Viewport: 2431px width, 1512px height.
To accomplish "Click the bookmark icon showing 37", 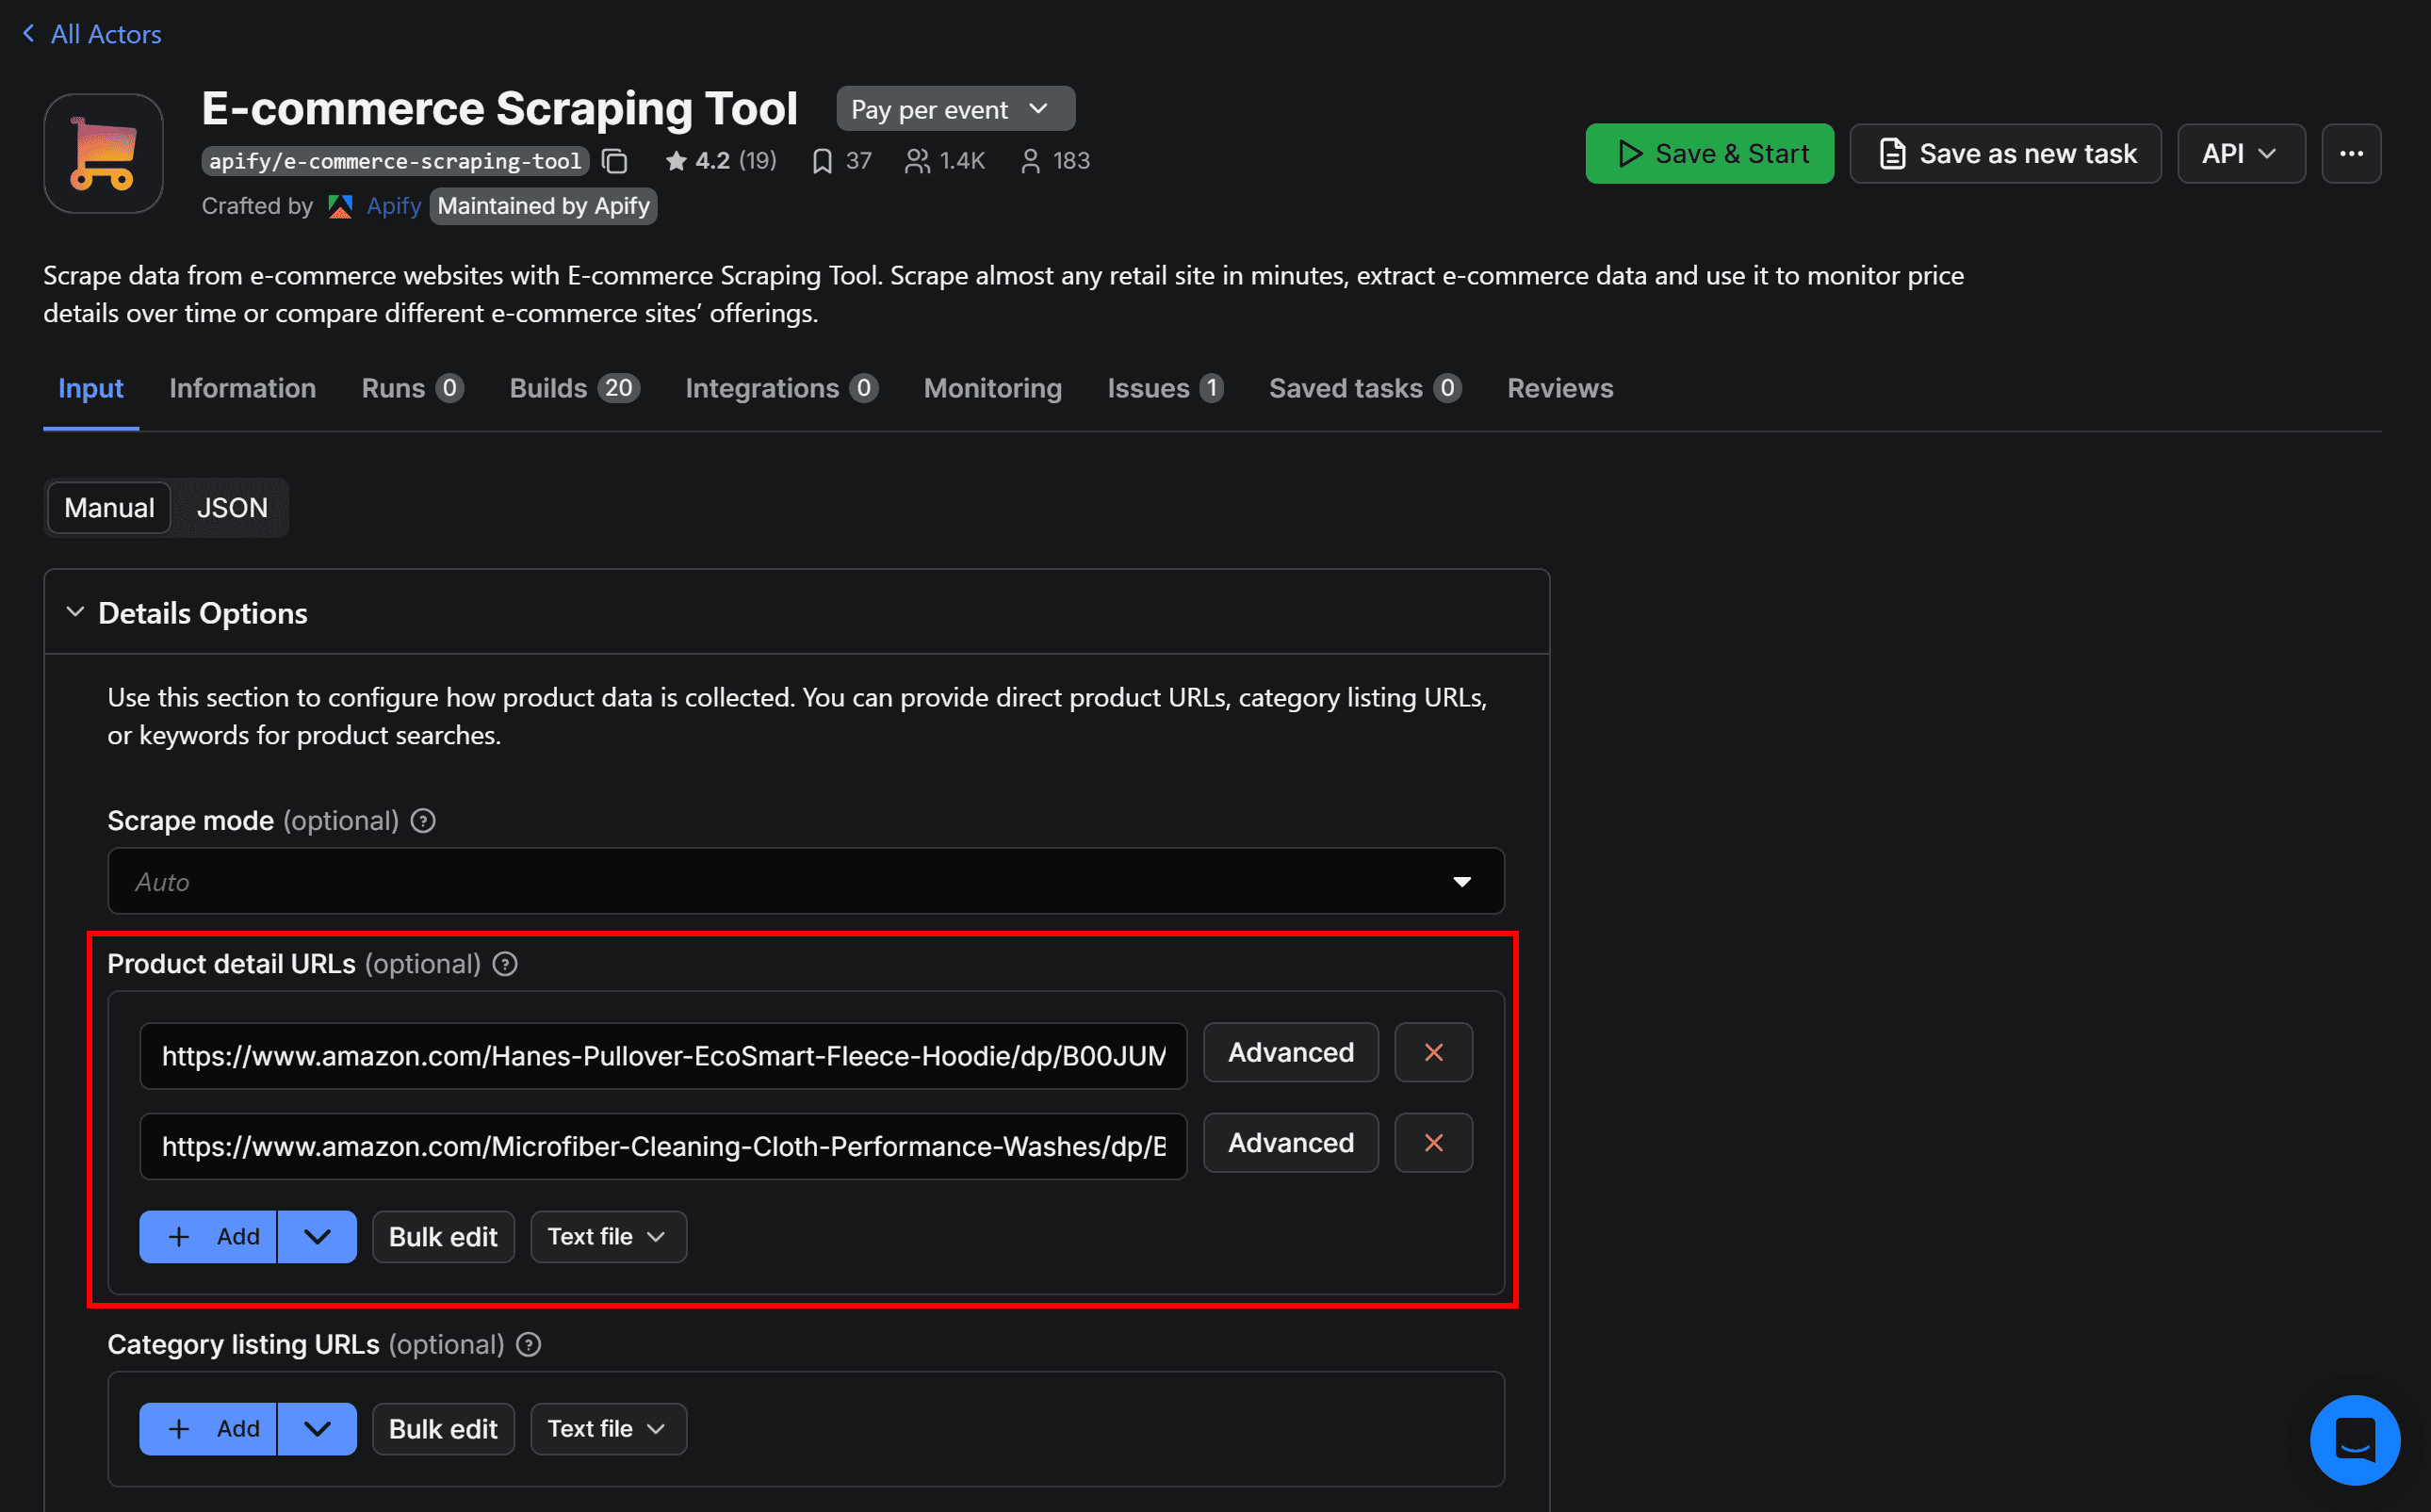I will (823, 160).
